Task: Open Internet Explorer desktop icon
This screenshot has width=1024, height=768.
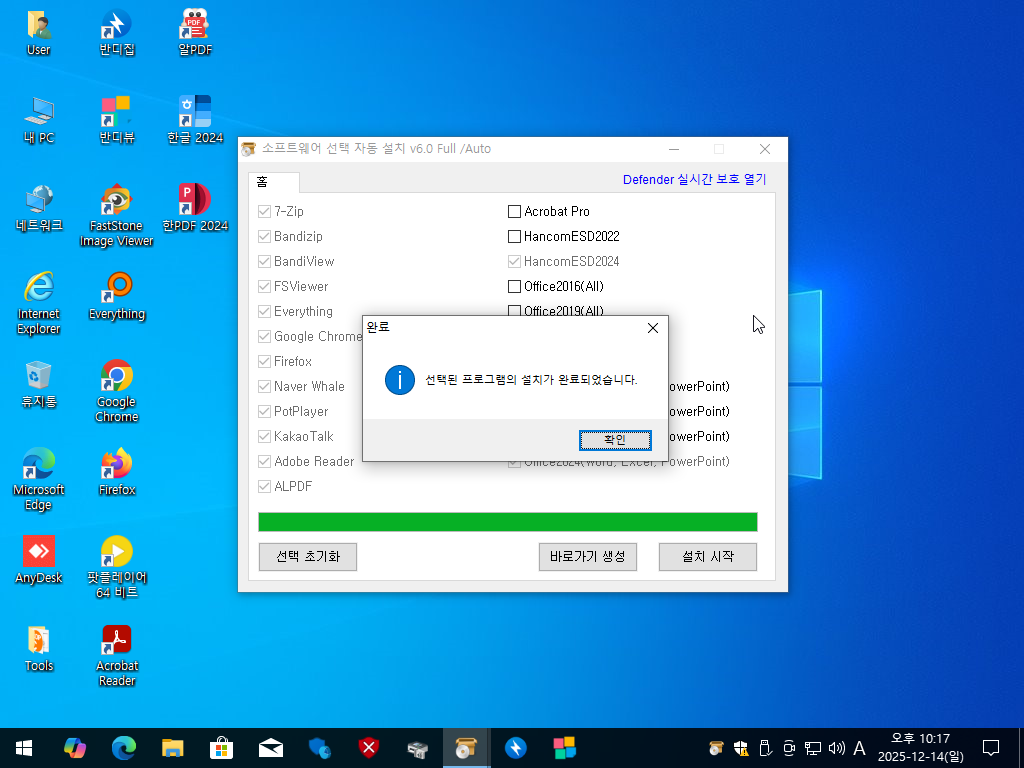Action: tap(39, 304)
